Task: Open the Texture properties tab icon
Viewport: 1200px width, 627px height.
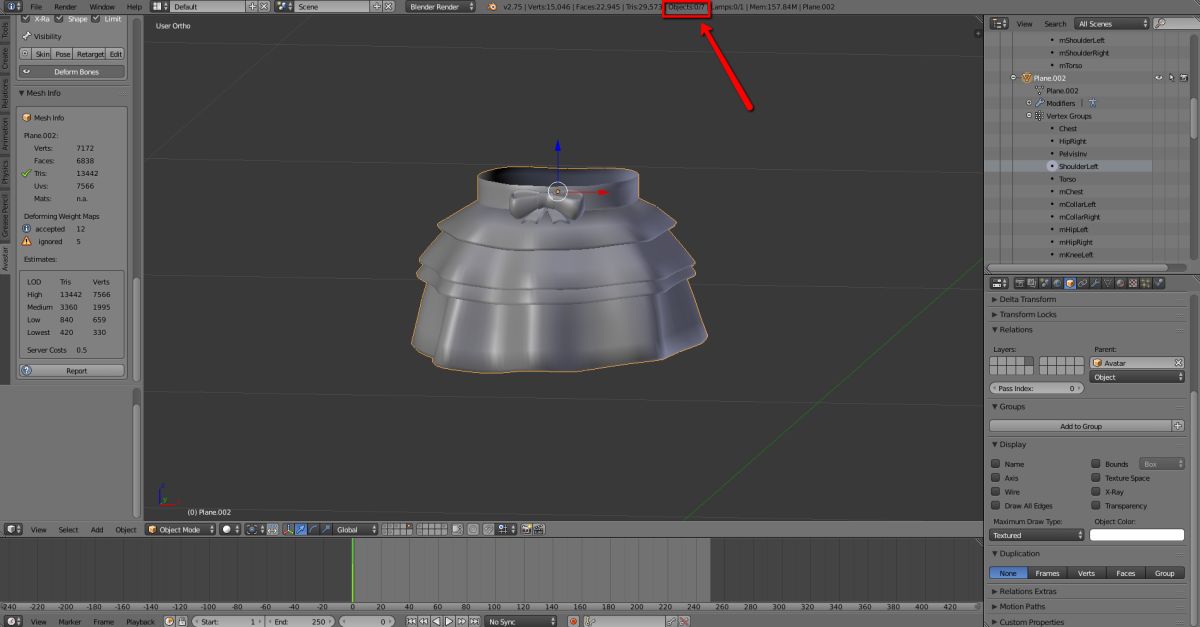Action: [1134, 283]
